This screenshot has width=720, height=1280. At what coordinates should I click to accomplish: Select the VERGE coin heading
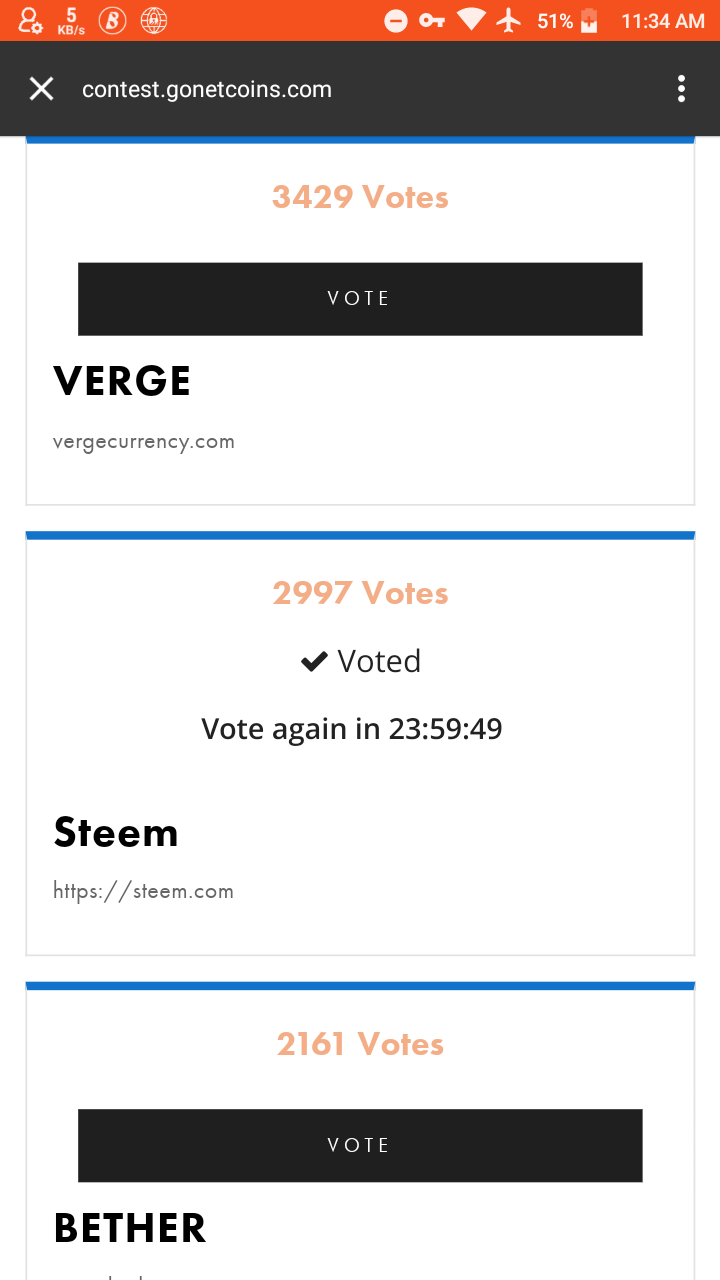[122, 381]
